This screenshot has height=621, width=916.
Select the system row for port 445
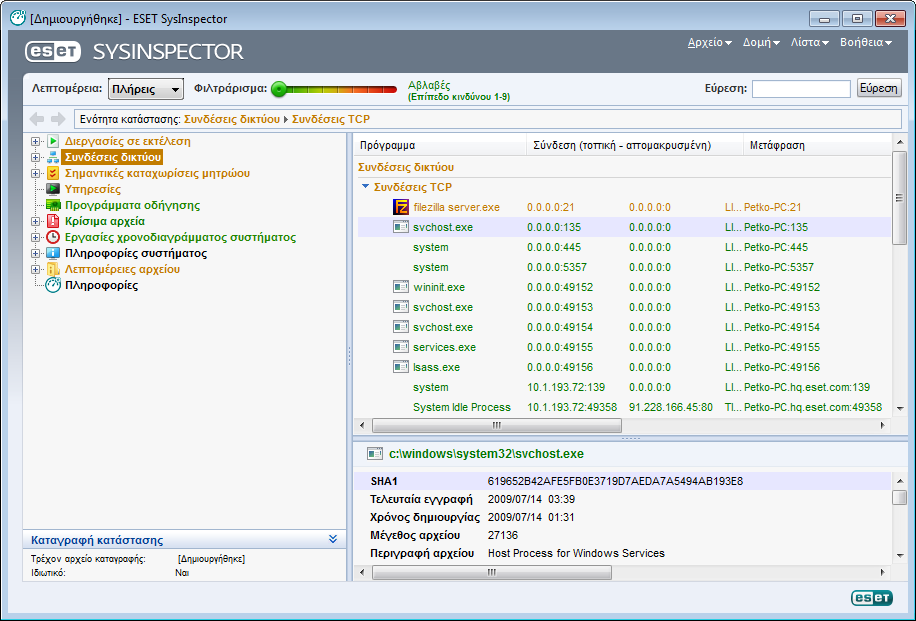click(x=624, y=247)
